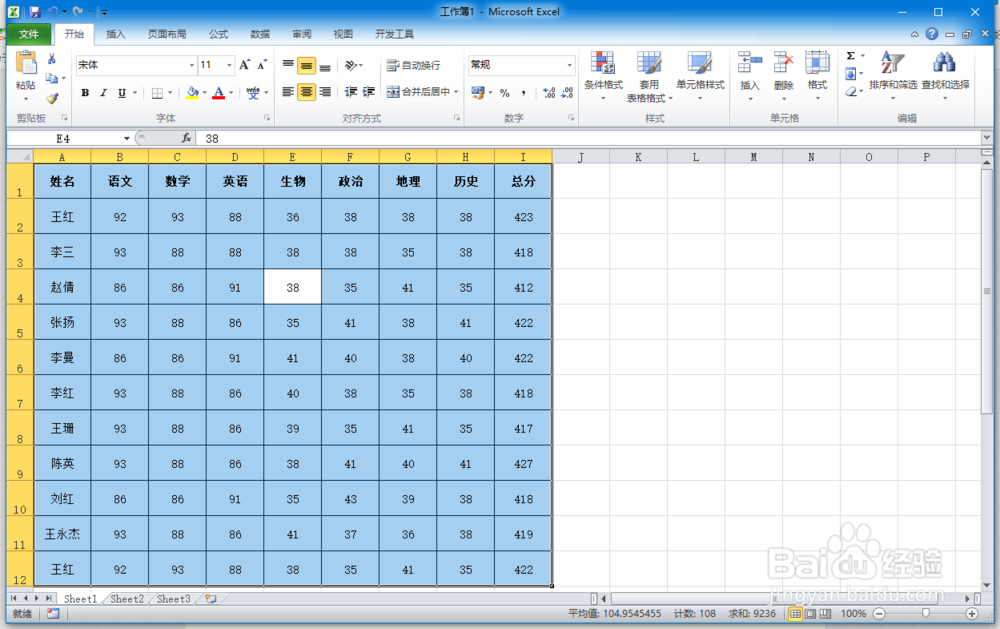Click the accounting number format icon
This screenshot has width=1000, height=629.
tap(478, 92)
